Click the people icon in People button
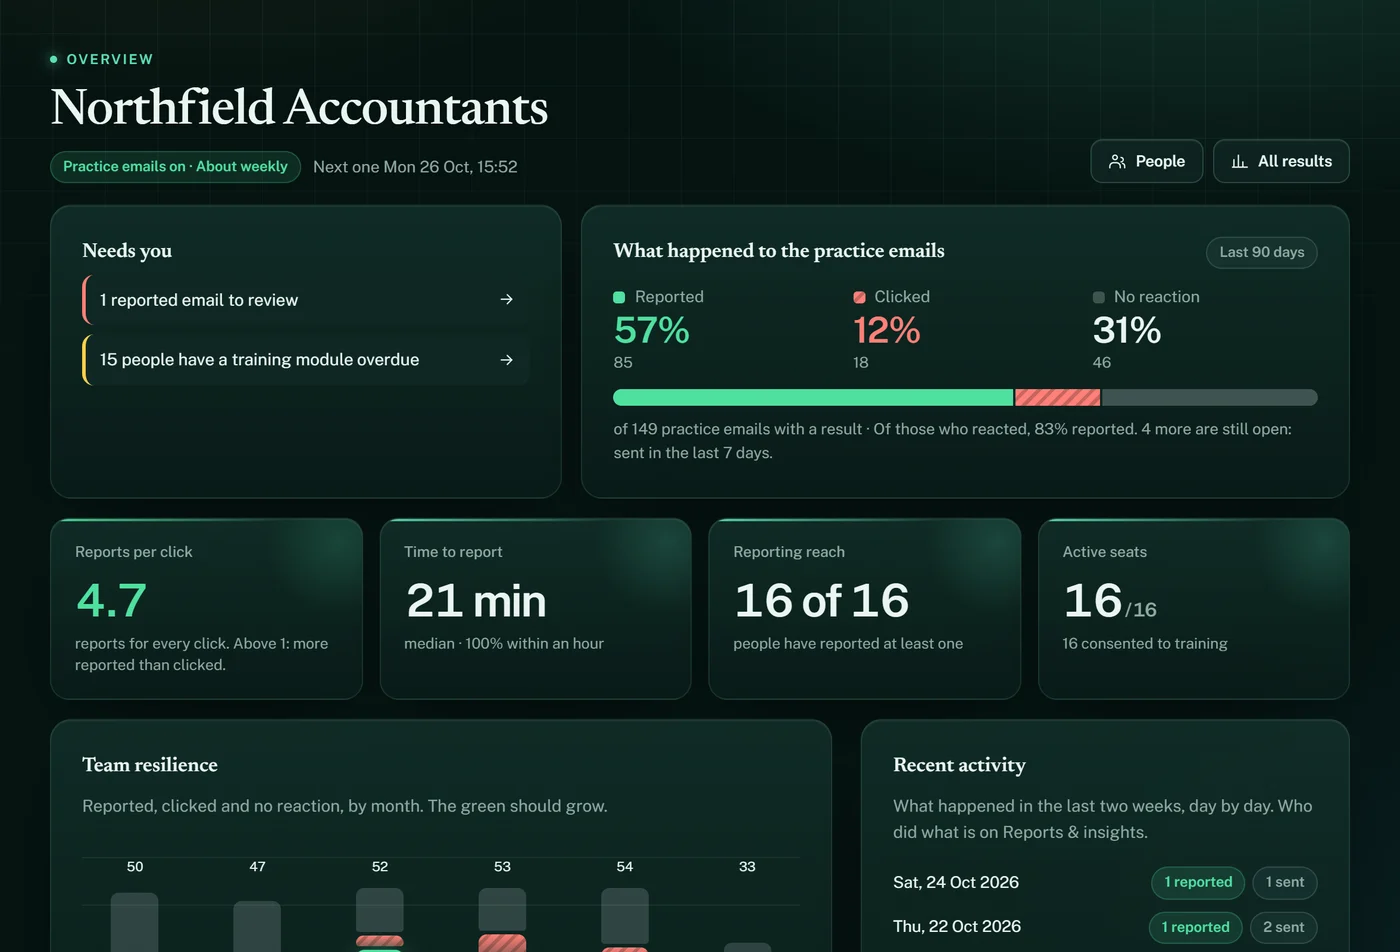This screenshot has width=1400, height=952. (x=1118, y=161)
